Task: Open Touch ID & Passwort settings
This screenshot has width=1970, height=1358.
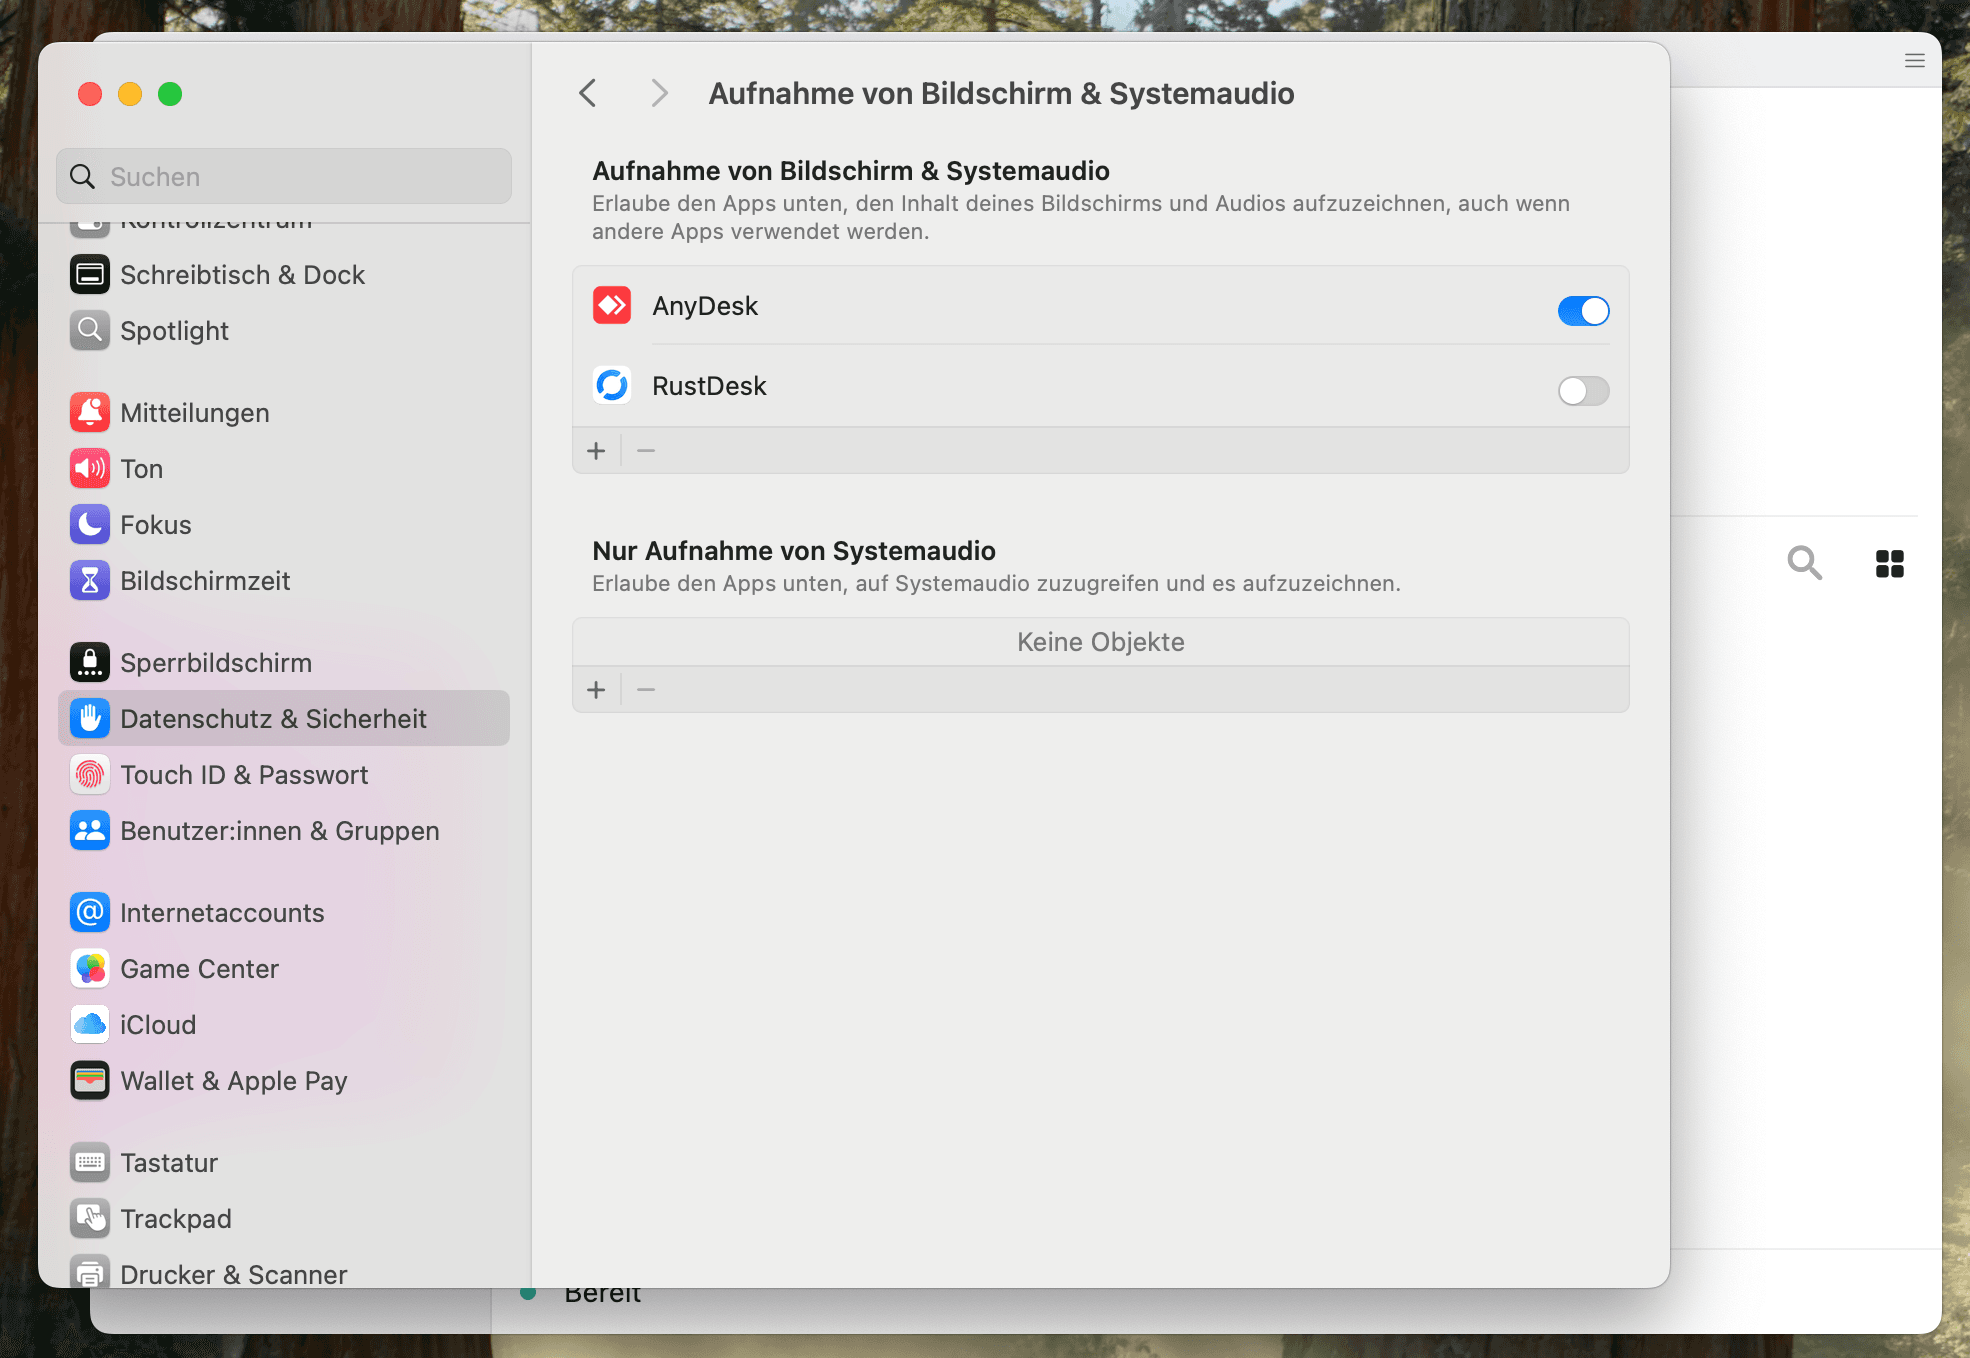Action: pos(284,774)
